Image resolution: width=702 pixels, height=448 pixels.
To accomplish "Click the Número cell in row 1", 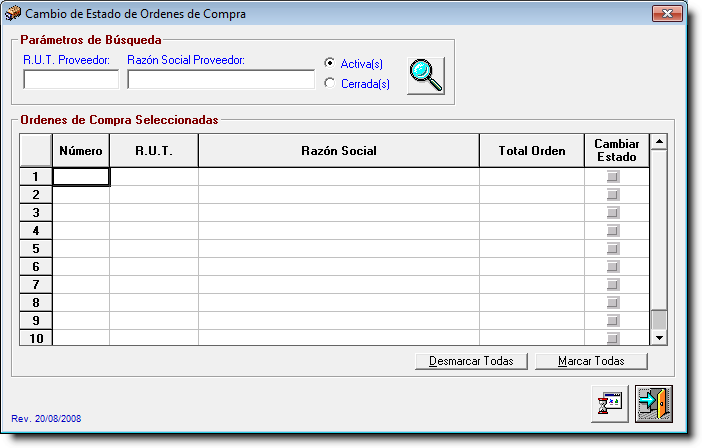I will (81, 177).
